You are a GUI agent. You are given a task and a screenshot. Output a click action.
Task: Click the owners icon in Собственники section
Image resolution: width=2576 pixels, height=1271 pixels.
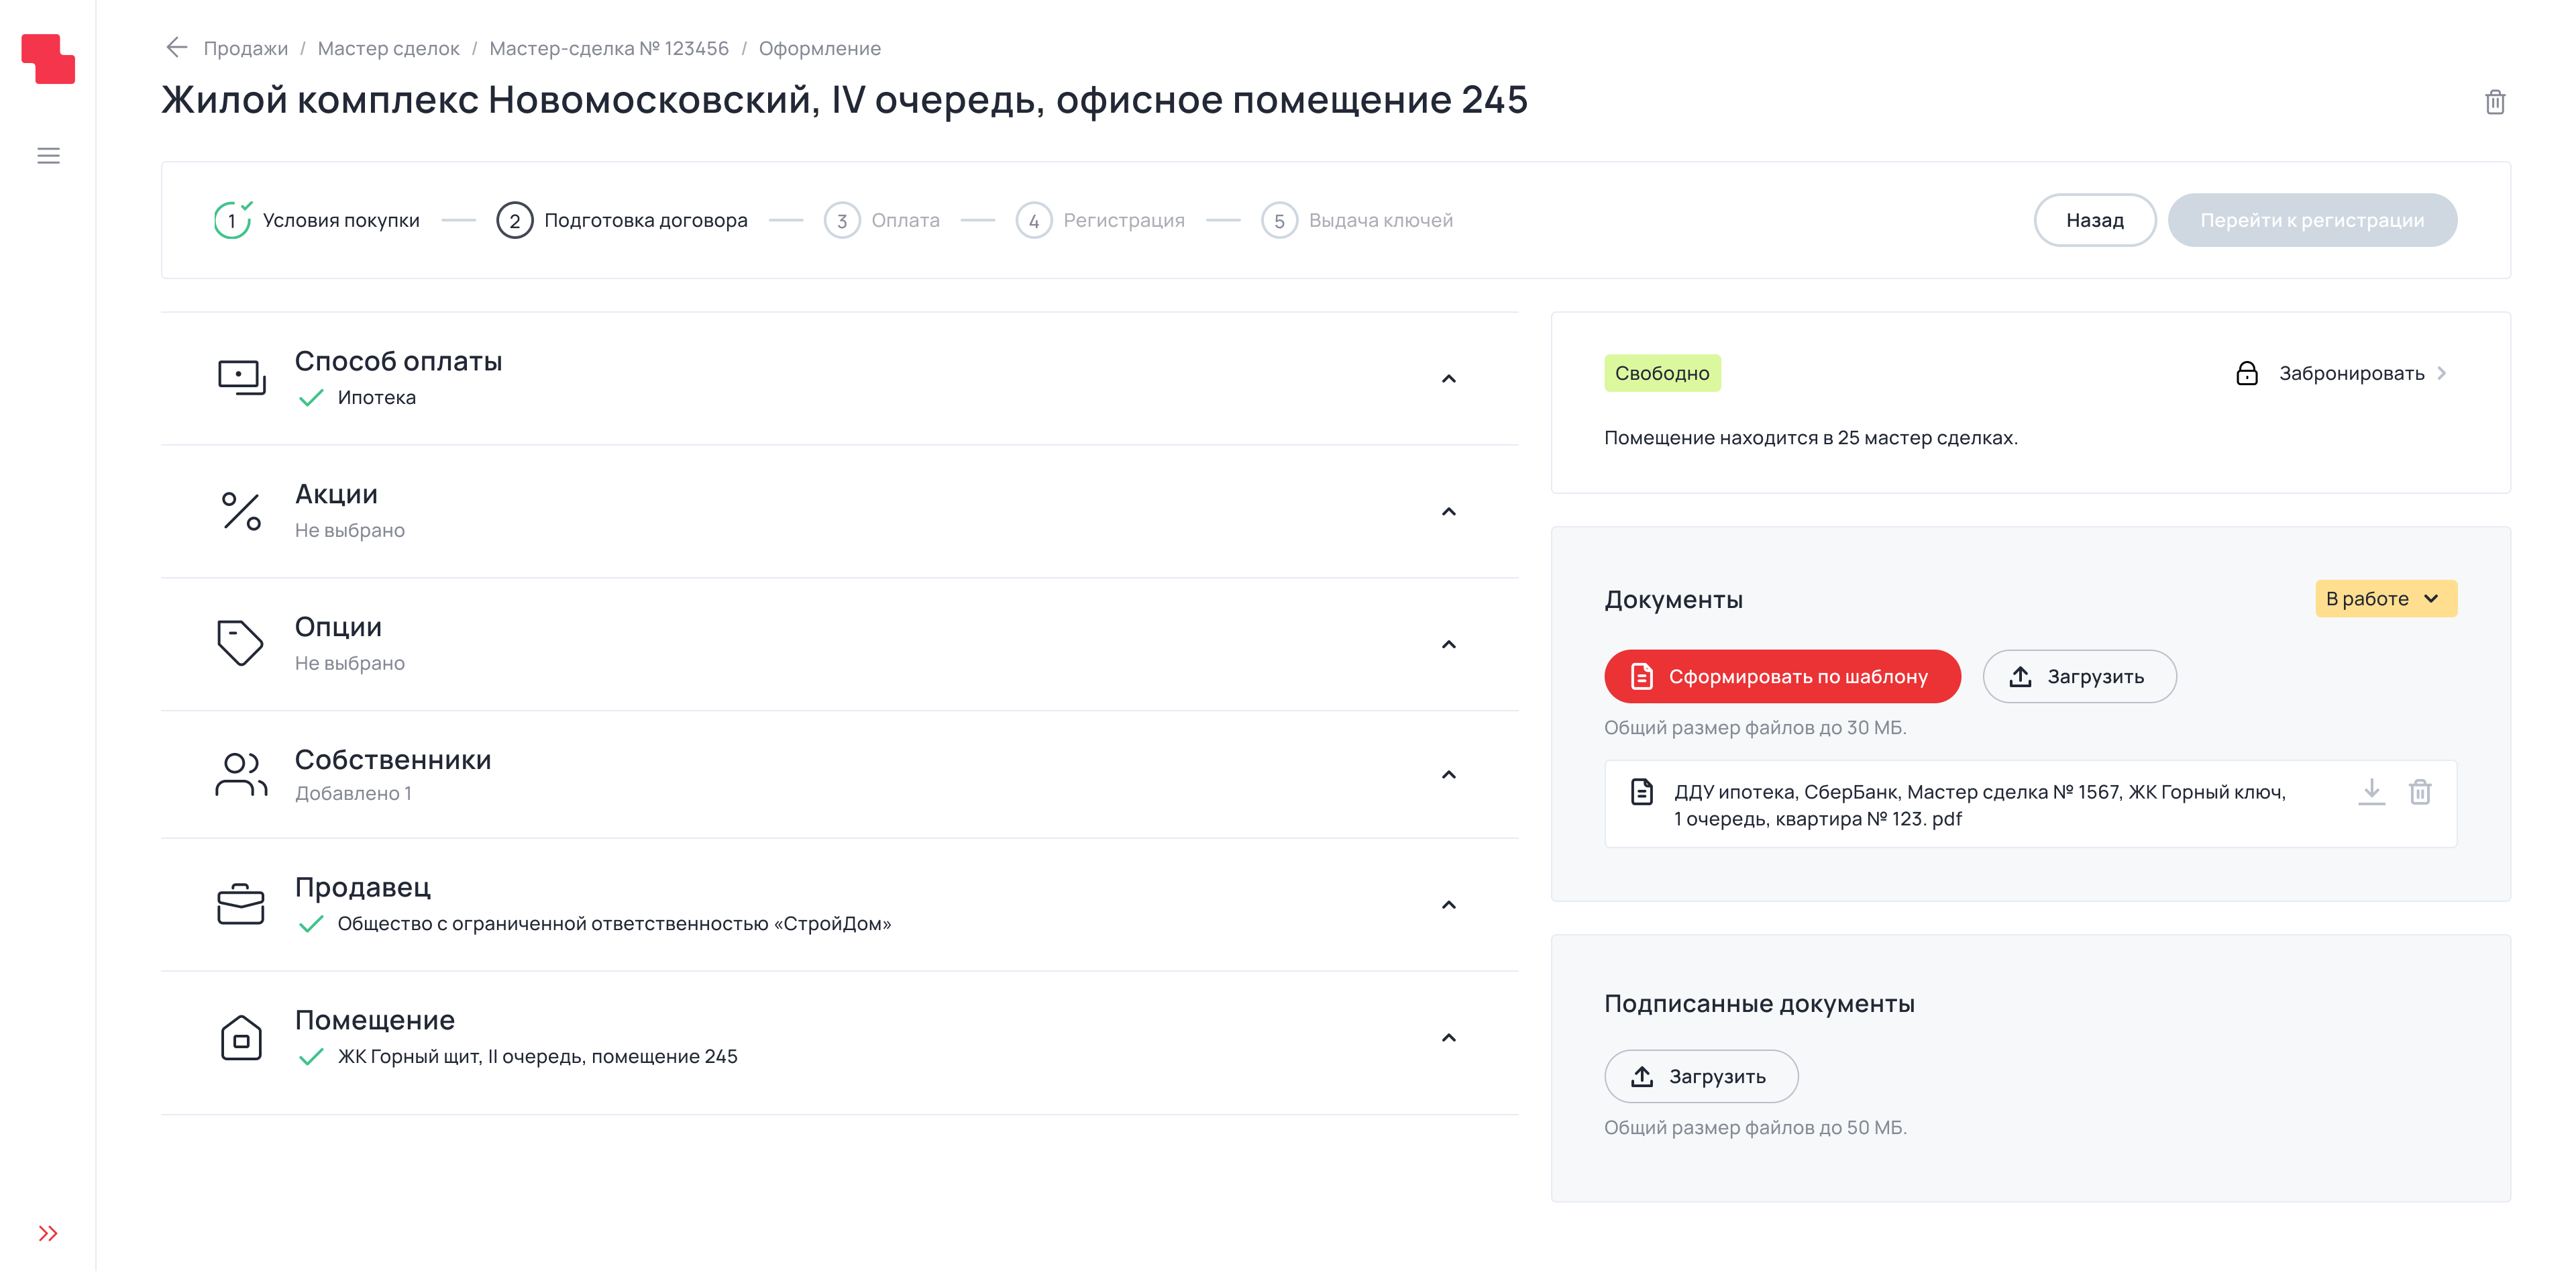(x=240, y=774)
